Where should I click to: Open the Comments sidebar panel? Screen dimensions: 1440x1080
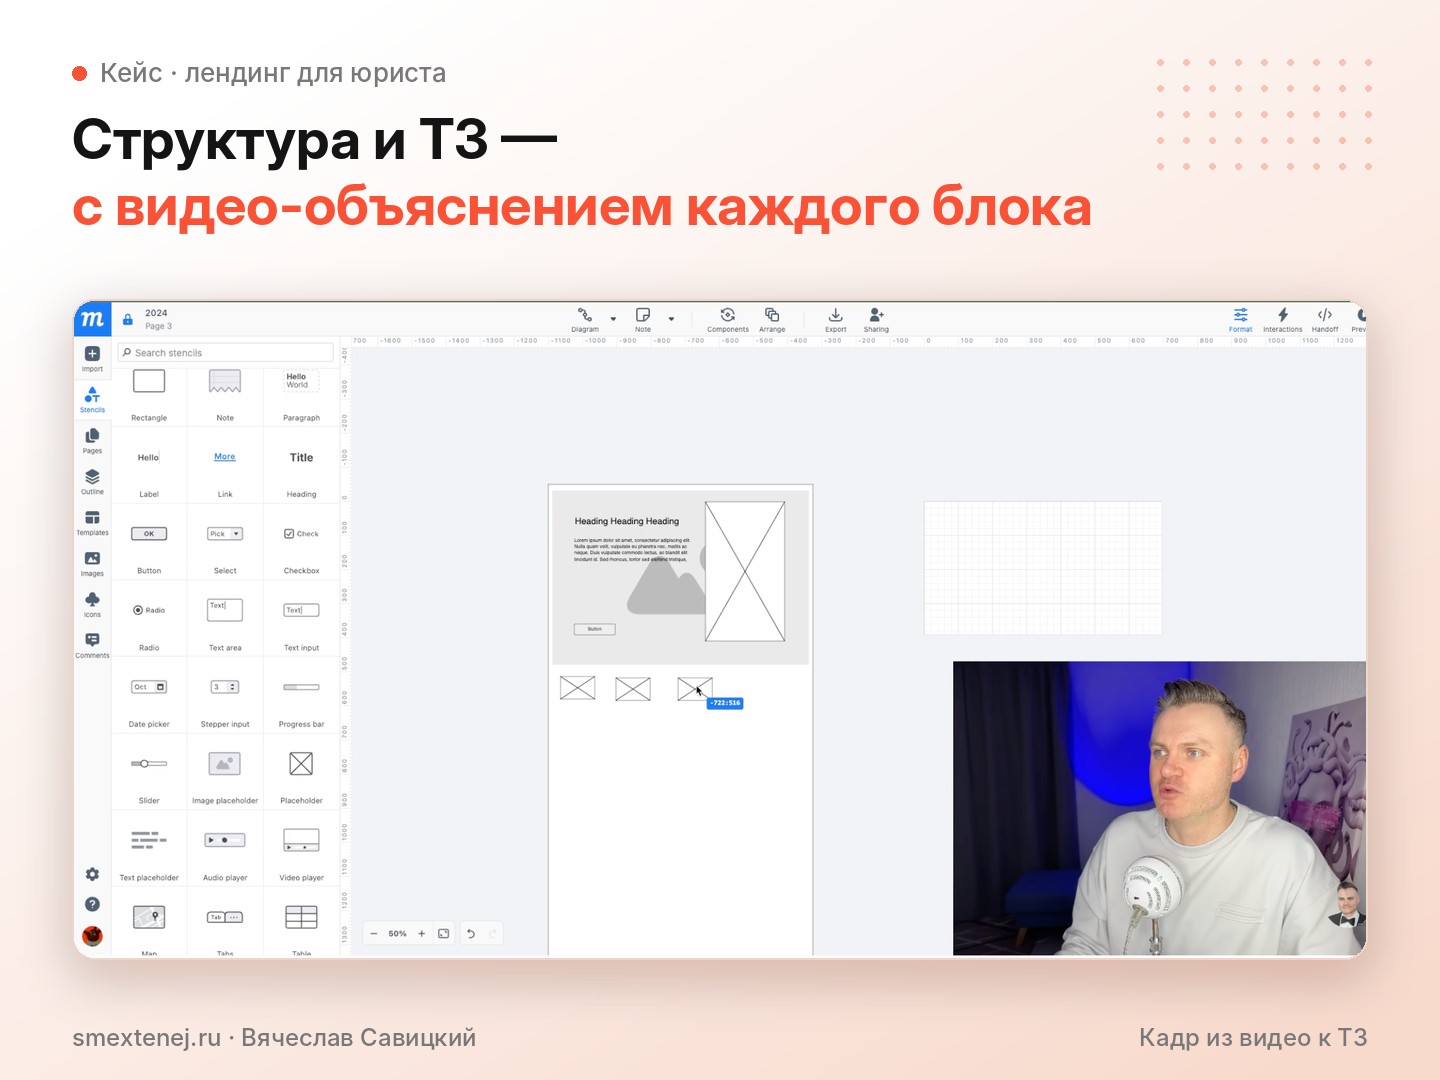coord(92,645)
